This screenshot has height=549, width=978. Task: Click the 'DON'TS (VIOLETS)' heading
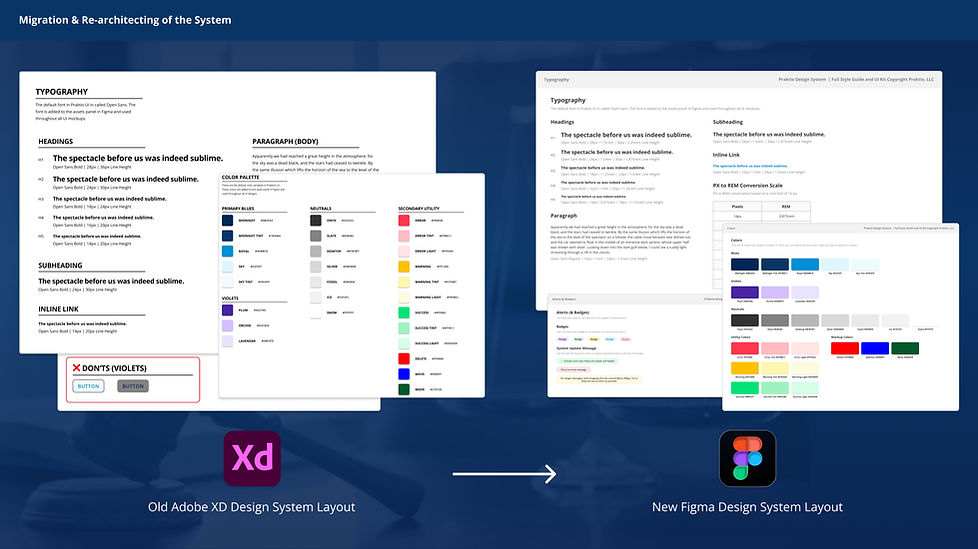pyautogui.click(x=114, y=368)
